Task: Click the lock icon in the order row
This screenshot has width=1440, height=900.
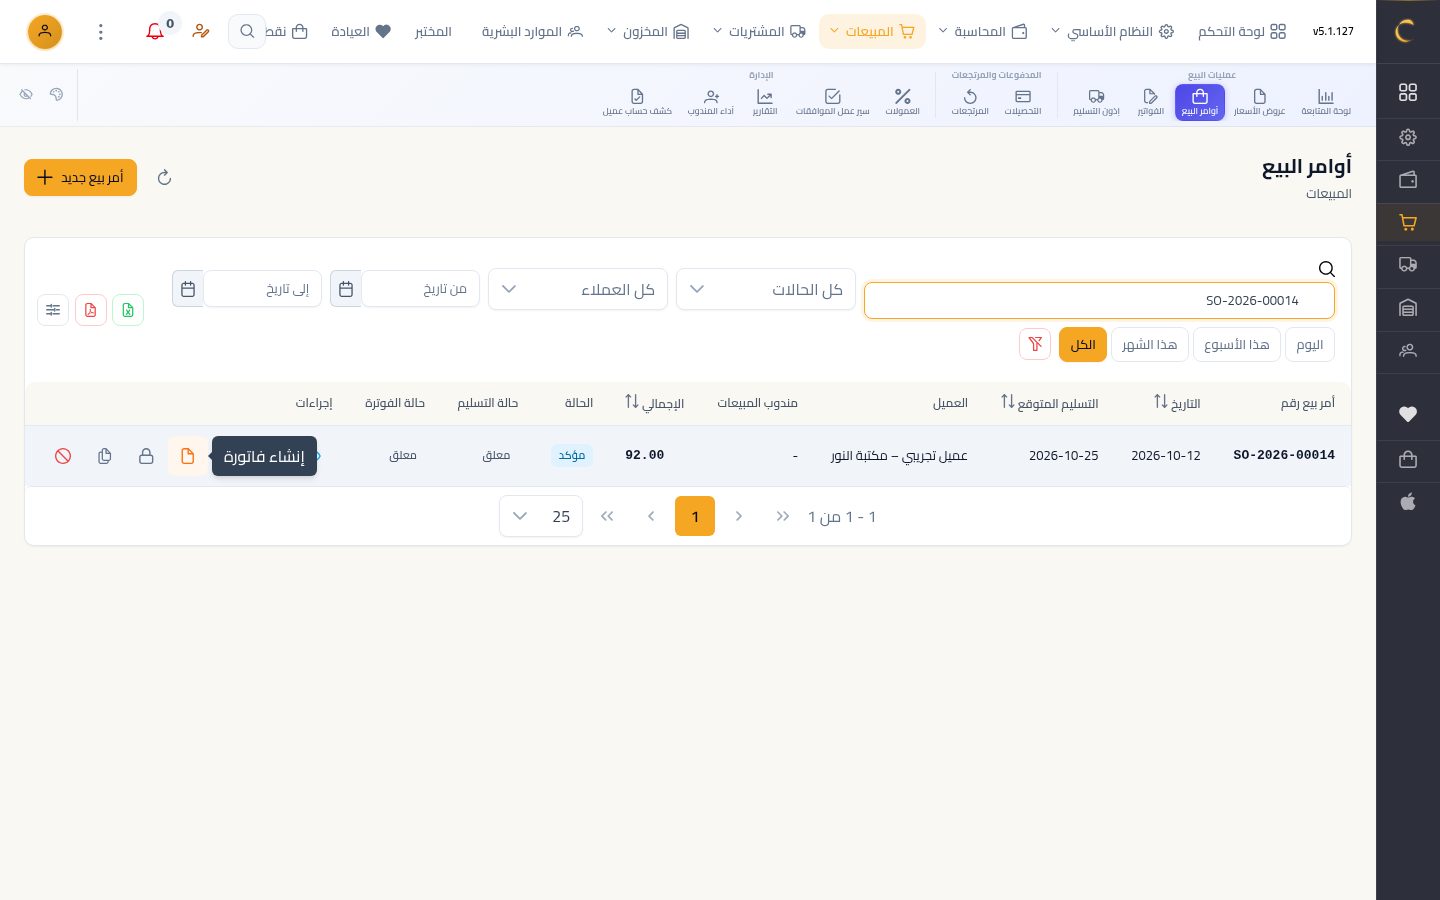Action: 146,456
